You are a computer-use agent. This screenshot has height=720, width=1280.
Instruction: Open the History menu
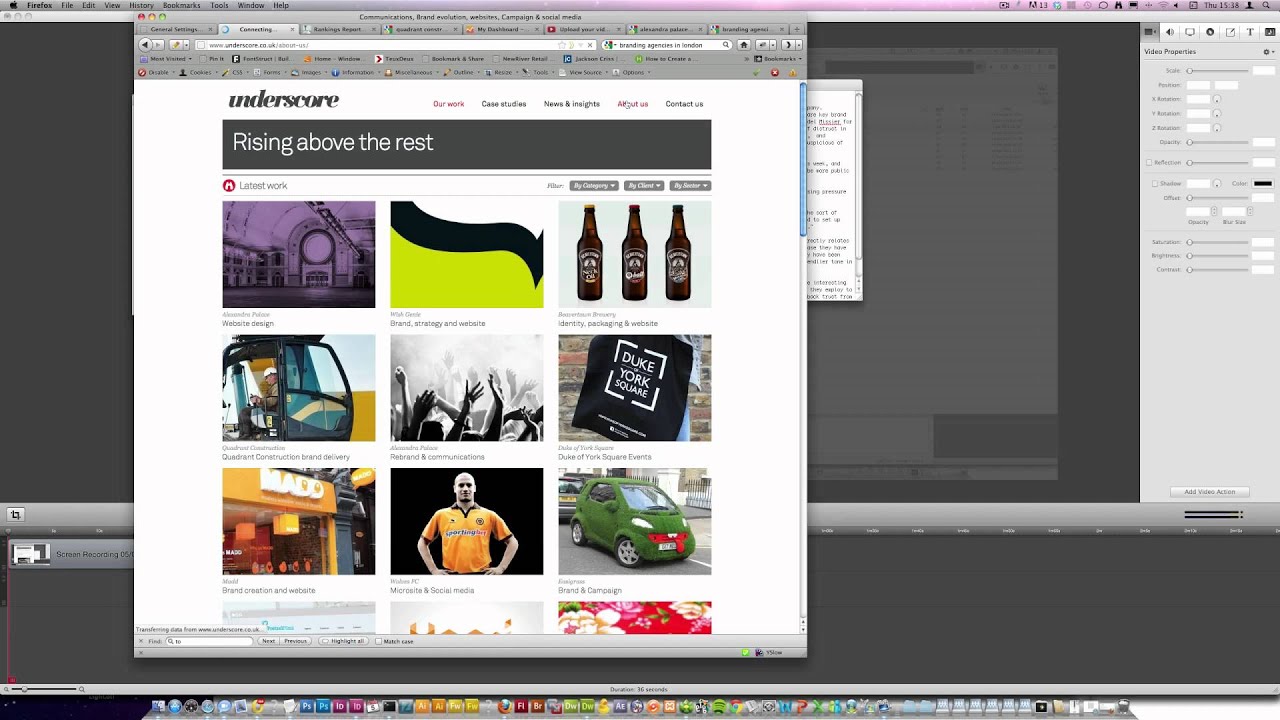coord(141,5)
